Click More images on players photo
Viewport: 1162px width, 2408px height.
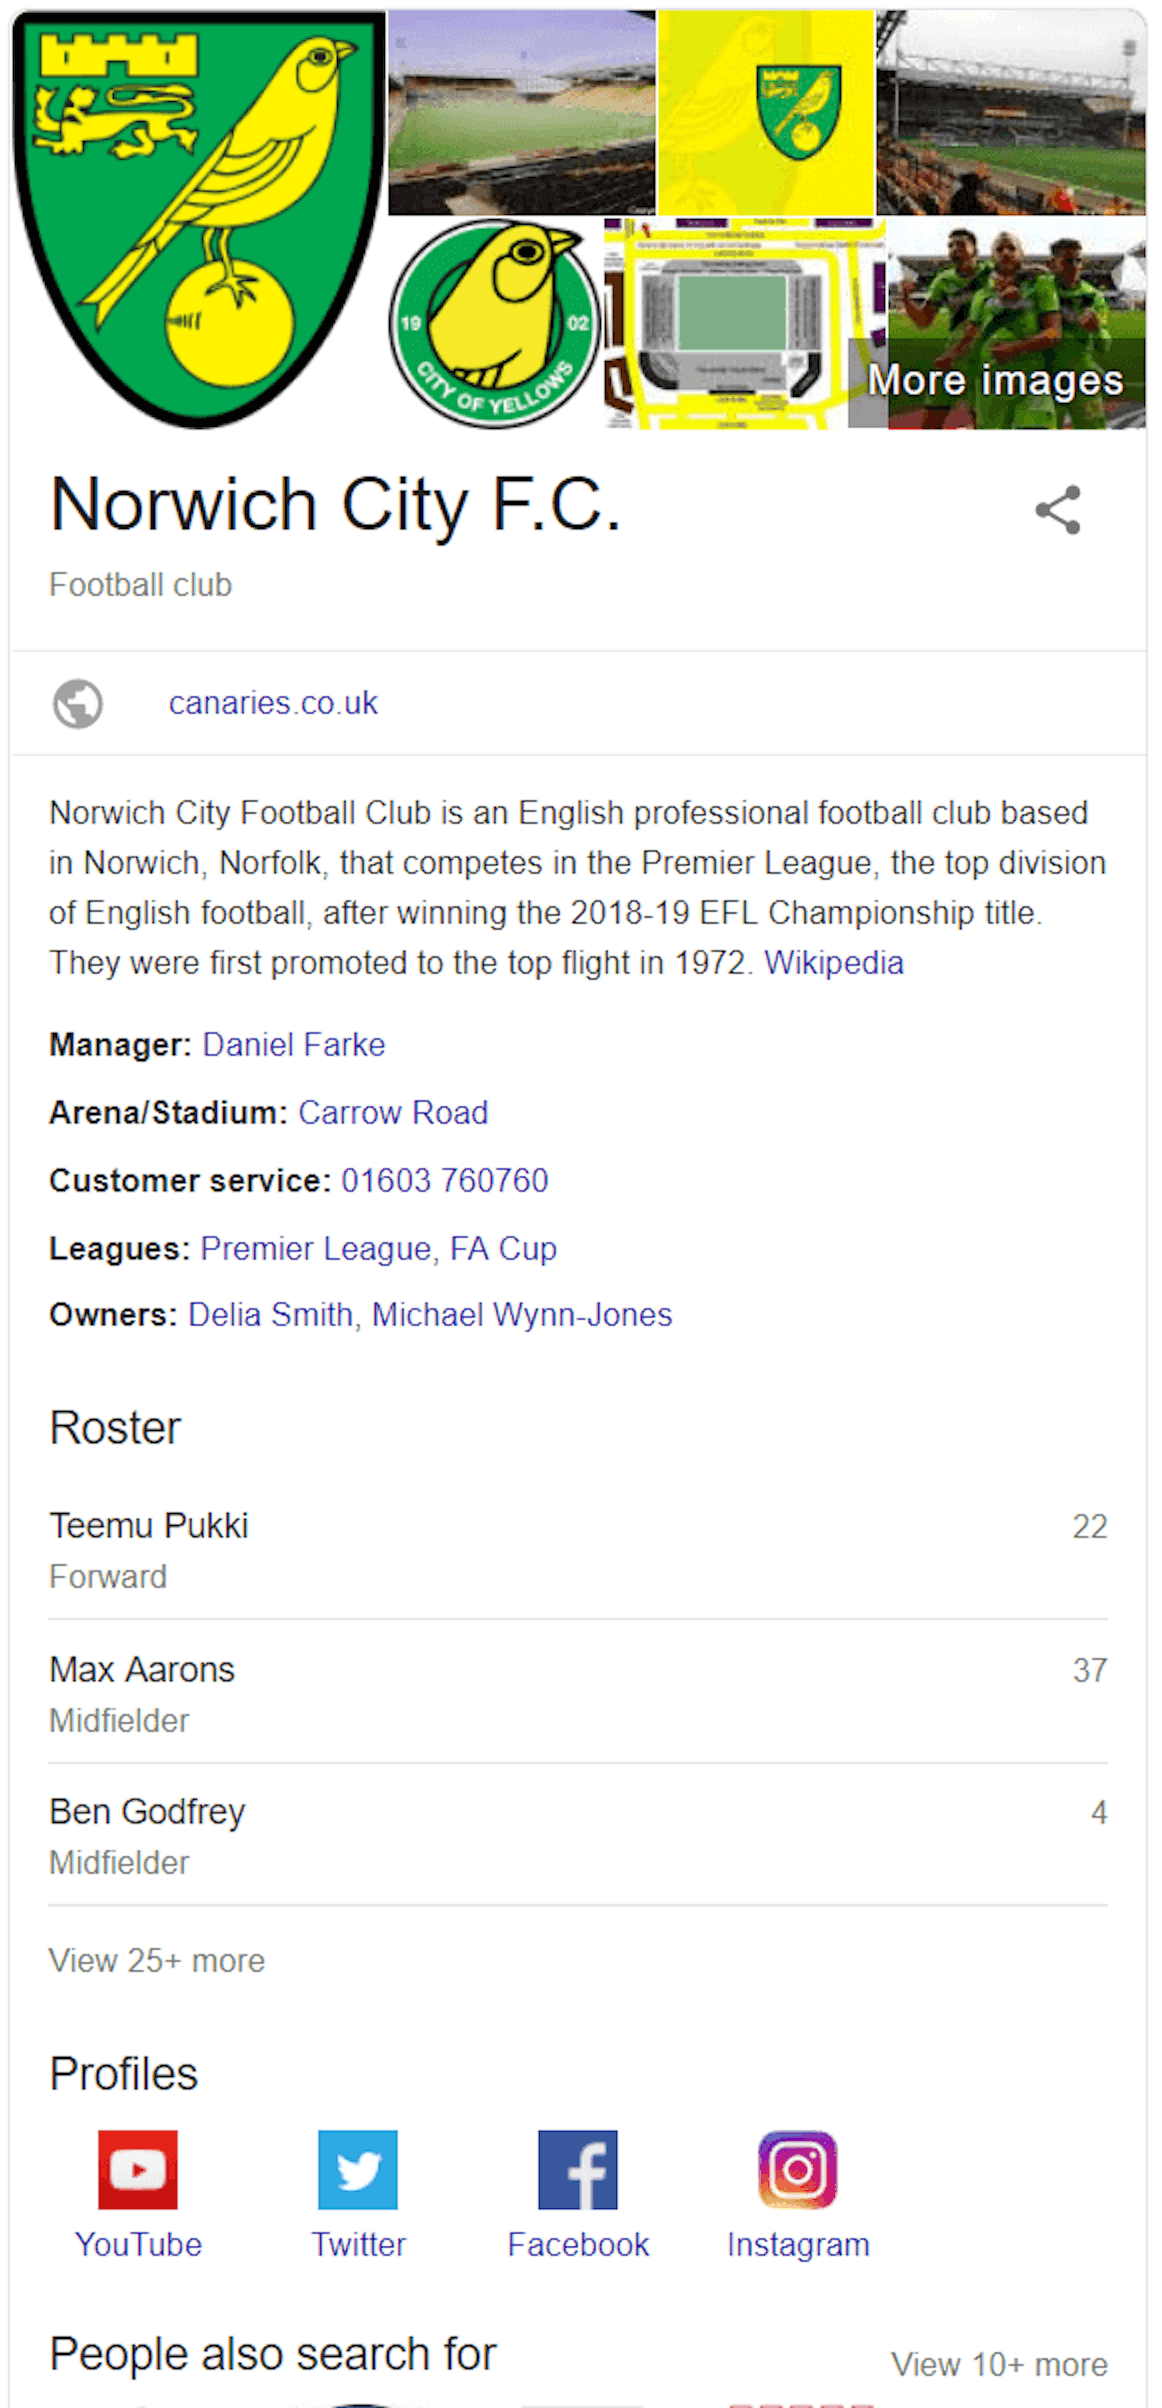pyautogui.click(x=995, y=380)
